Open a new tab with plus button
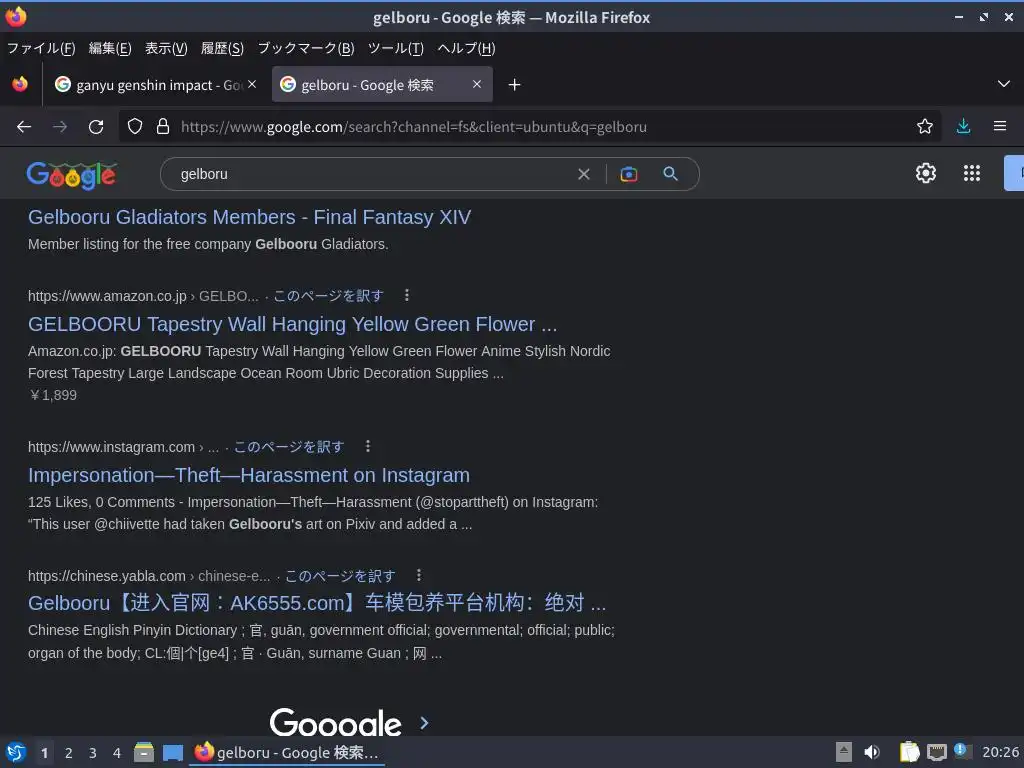 [515, 85]
